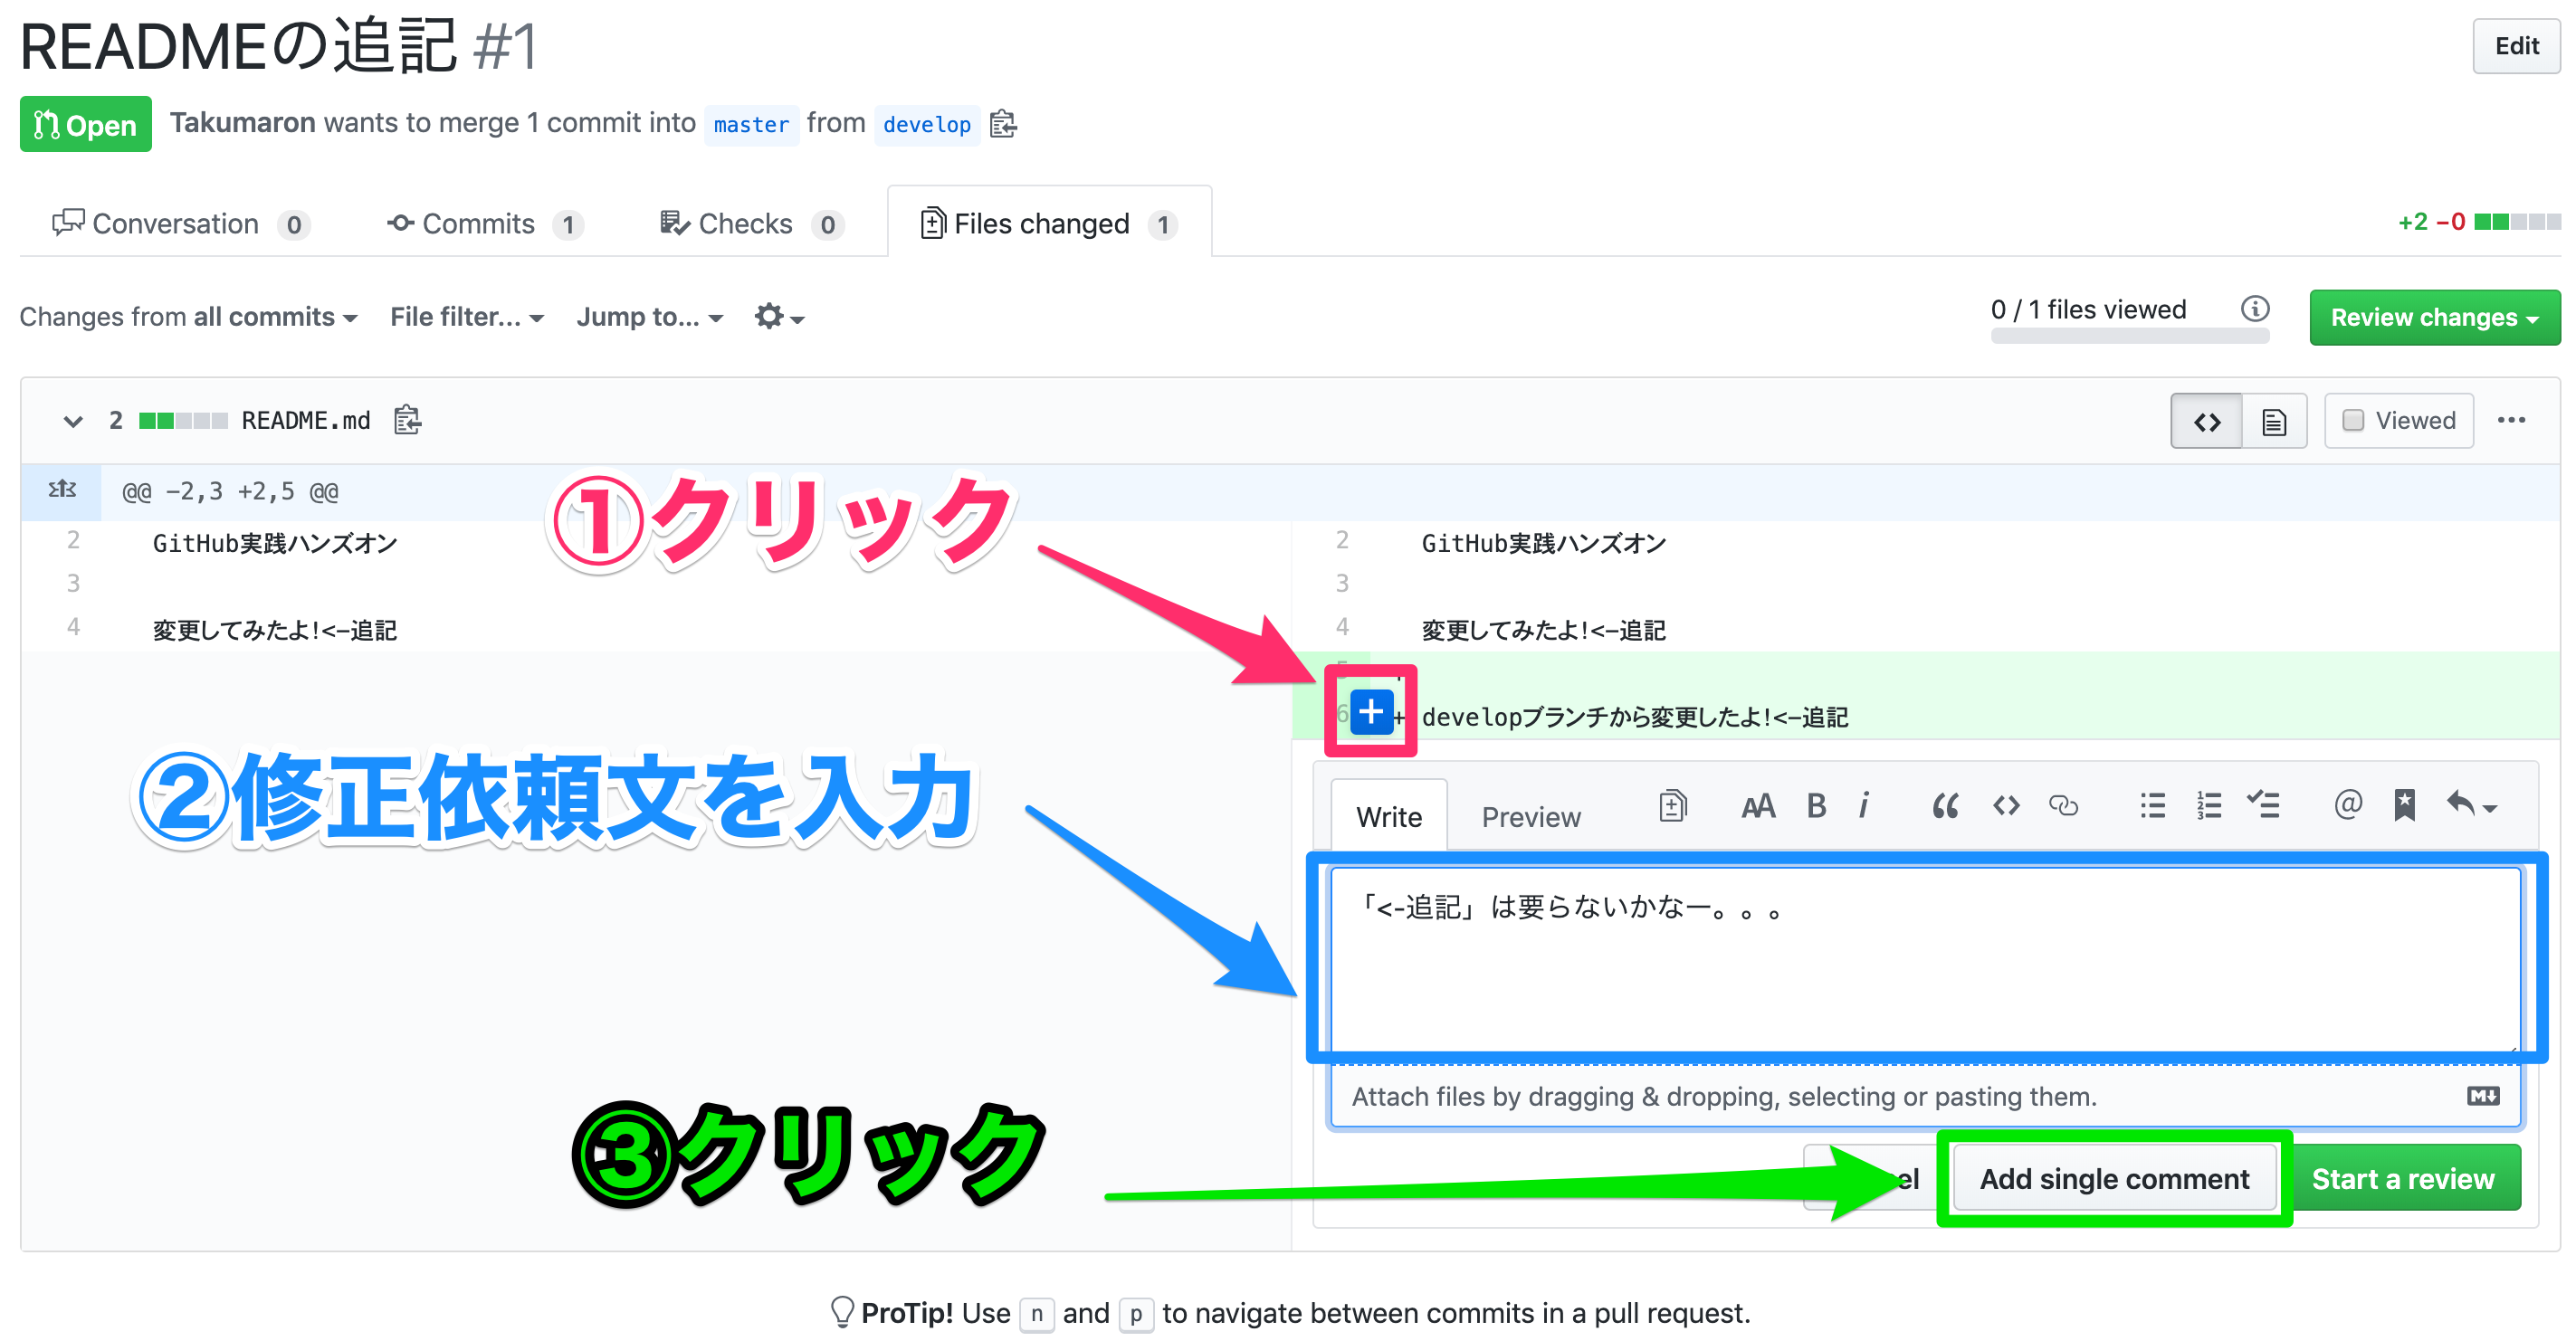Open saved replies dropdown
2576x1341 pixels.
[2471, 806]
